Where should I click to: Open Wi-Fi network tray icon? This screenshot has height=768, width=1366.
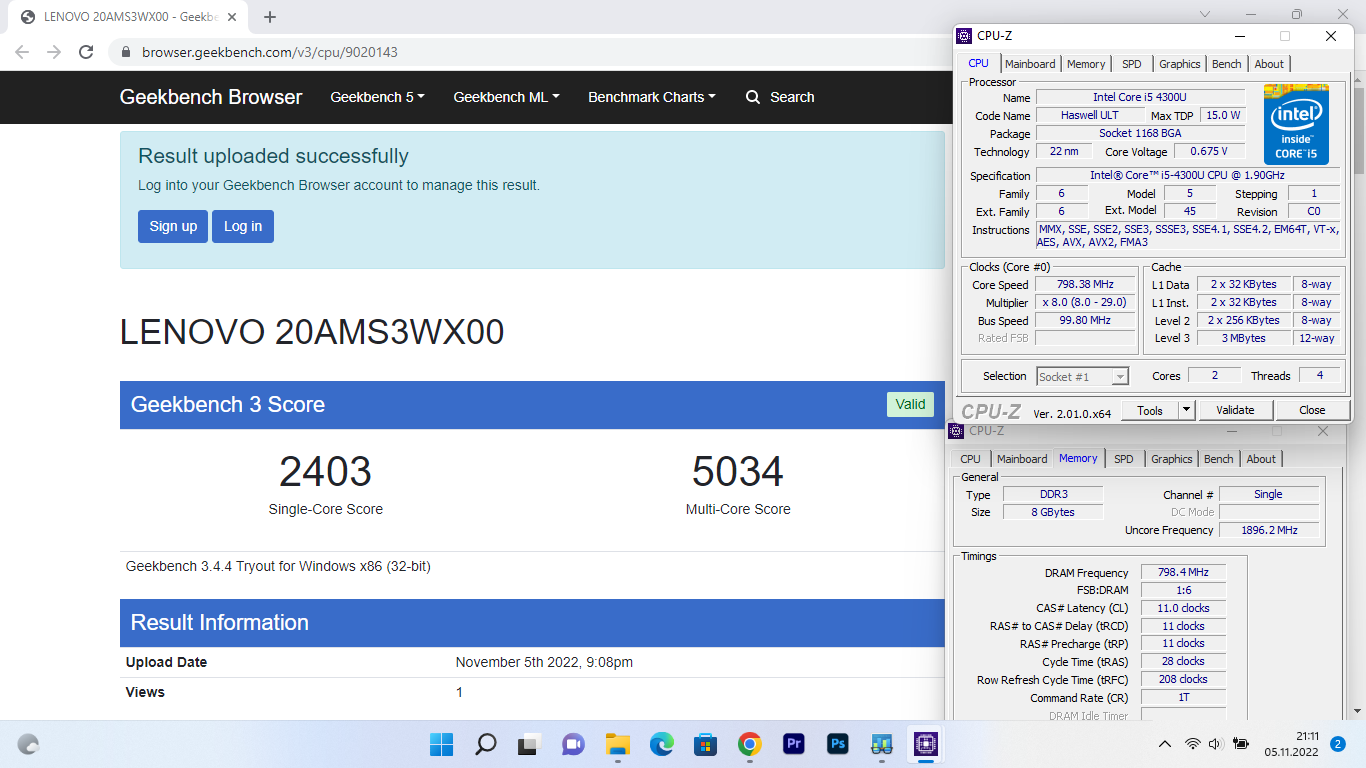point(1192,744)
